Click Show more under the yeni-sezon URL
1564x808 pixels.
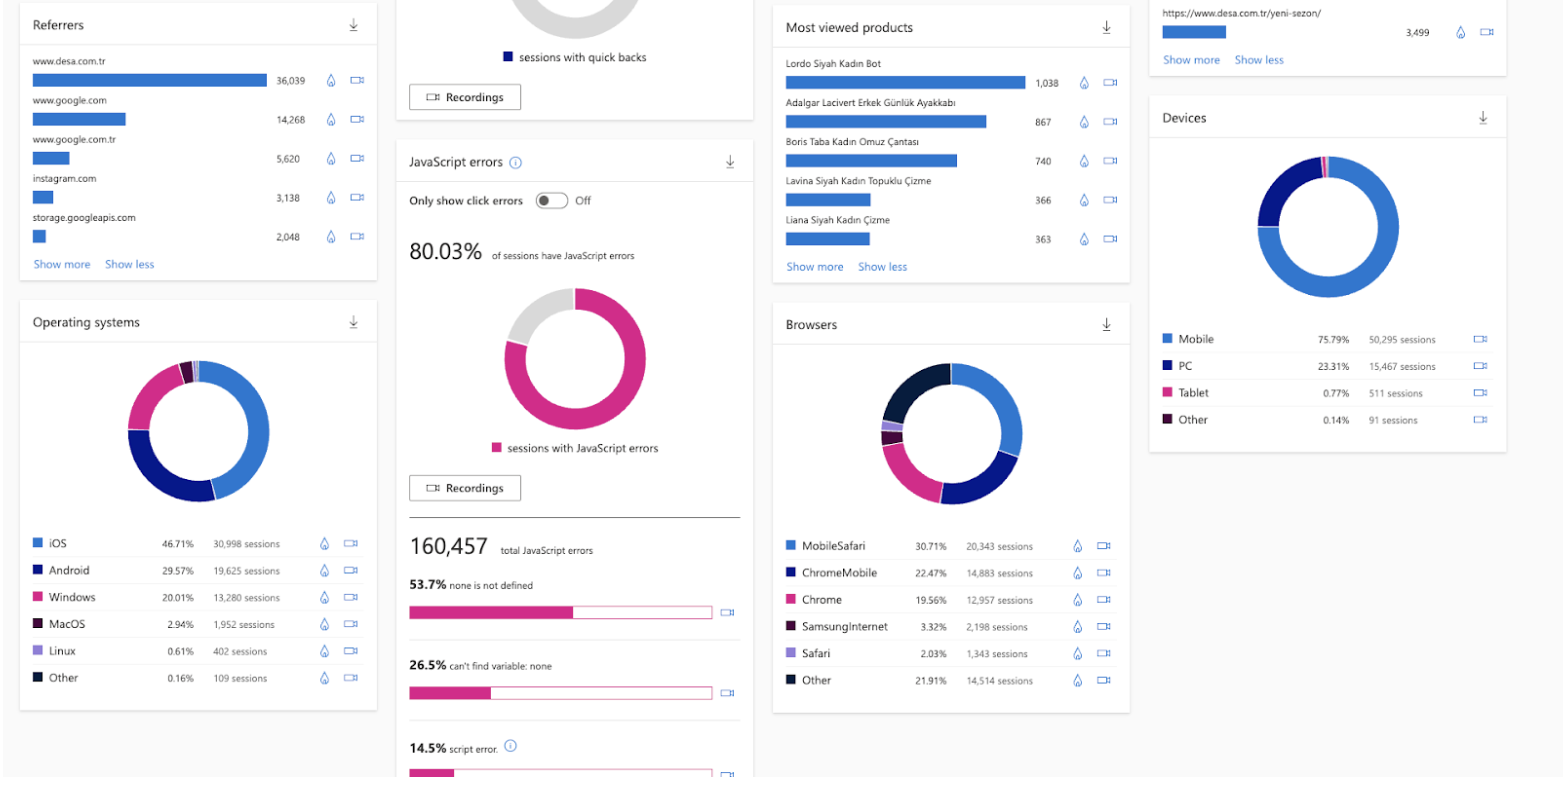tap(1191, 59)
